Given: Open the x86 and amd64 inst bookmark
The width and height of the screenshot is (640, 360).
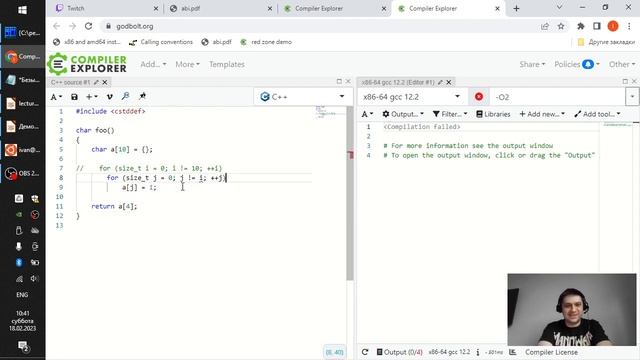Looking at the screenshot, I should (87, 42).
